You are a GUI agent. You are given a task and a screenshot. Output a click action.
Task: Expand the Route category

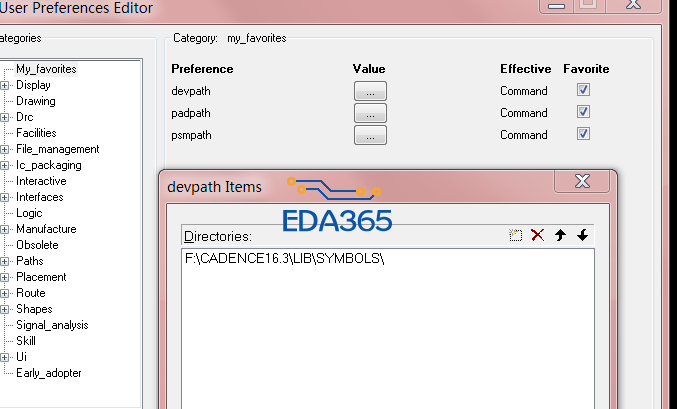pyautogui.click(x=4, y=293)
